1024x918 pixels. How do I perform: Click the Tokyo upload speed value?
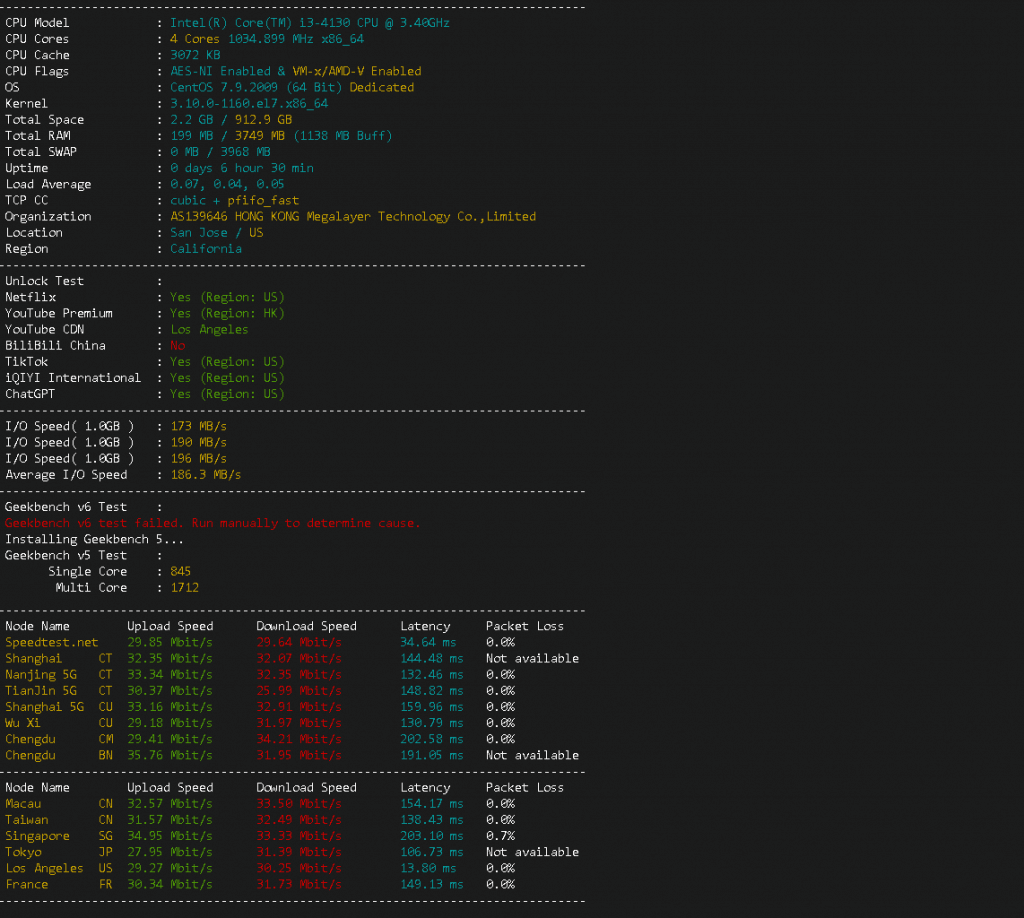[x=169, y=852]
